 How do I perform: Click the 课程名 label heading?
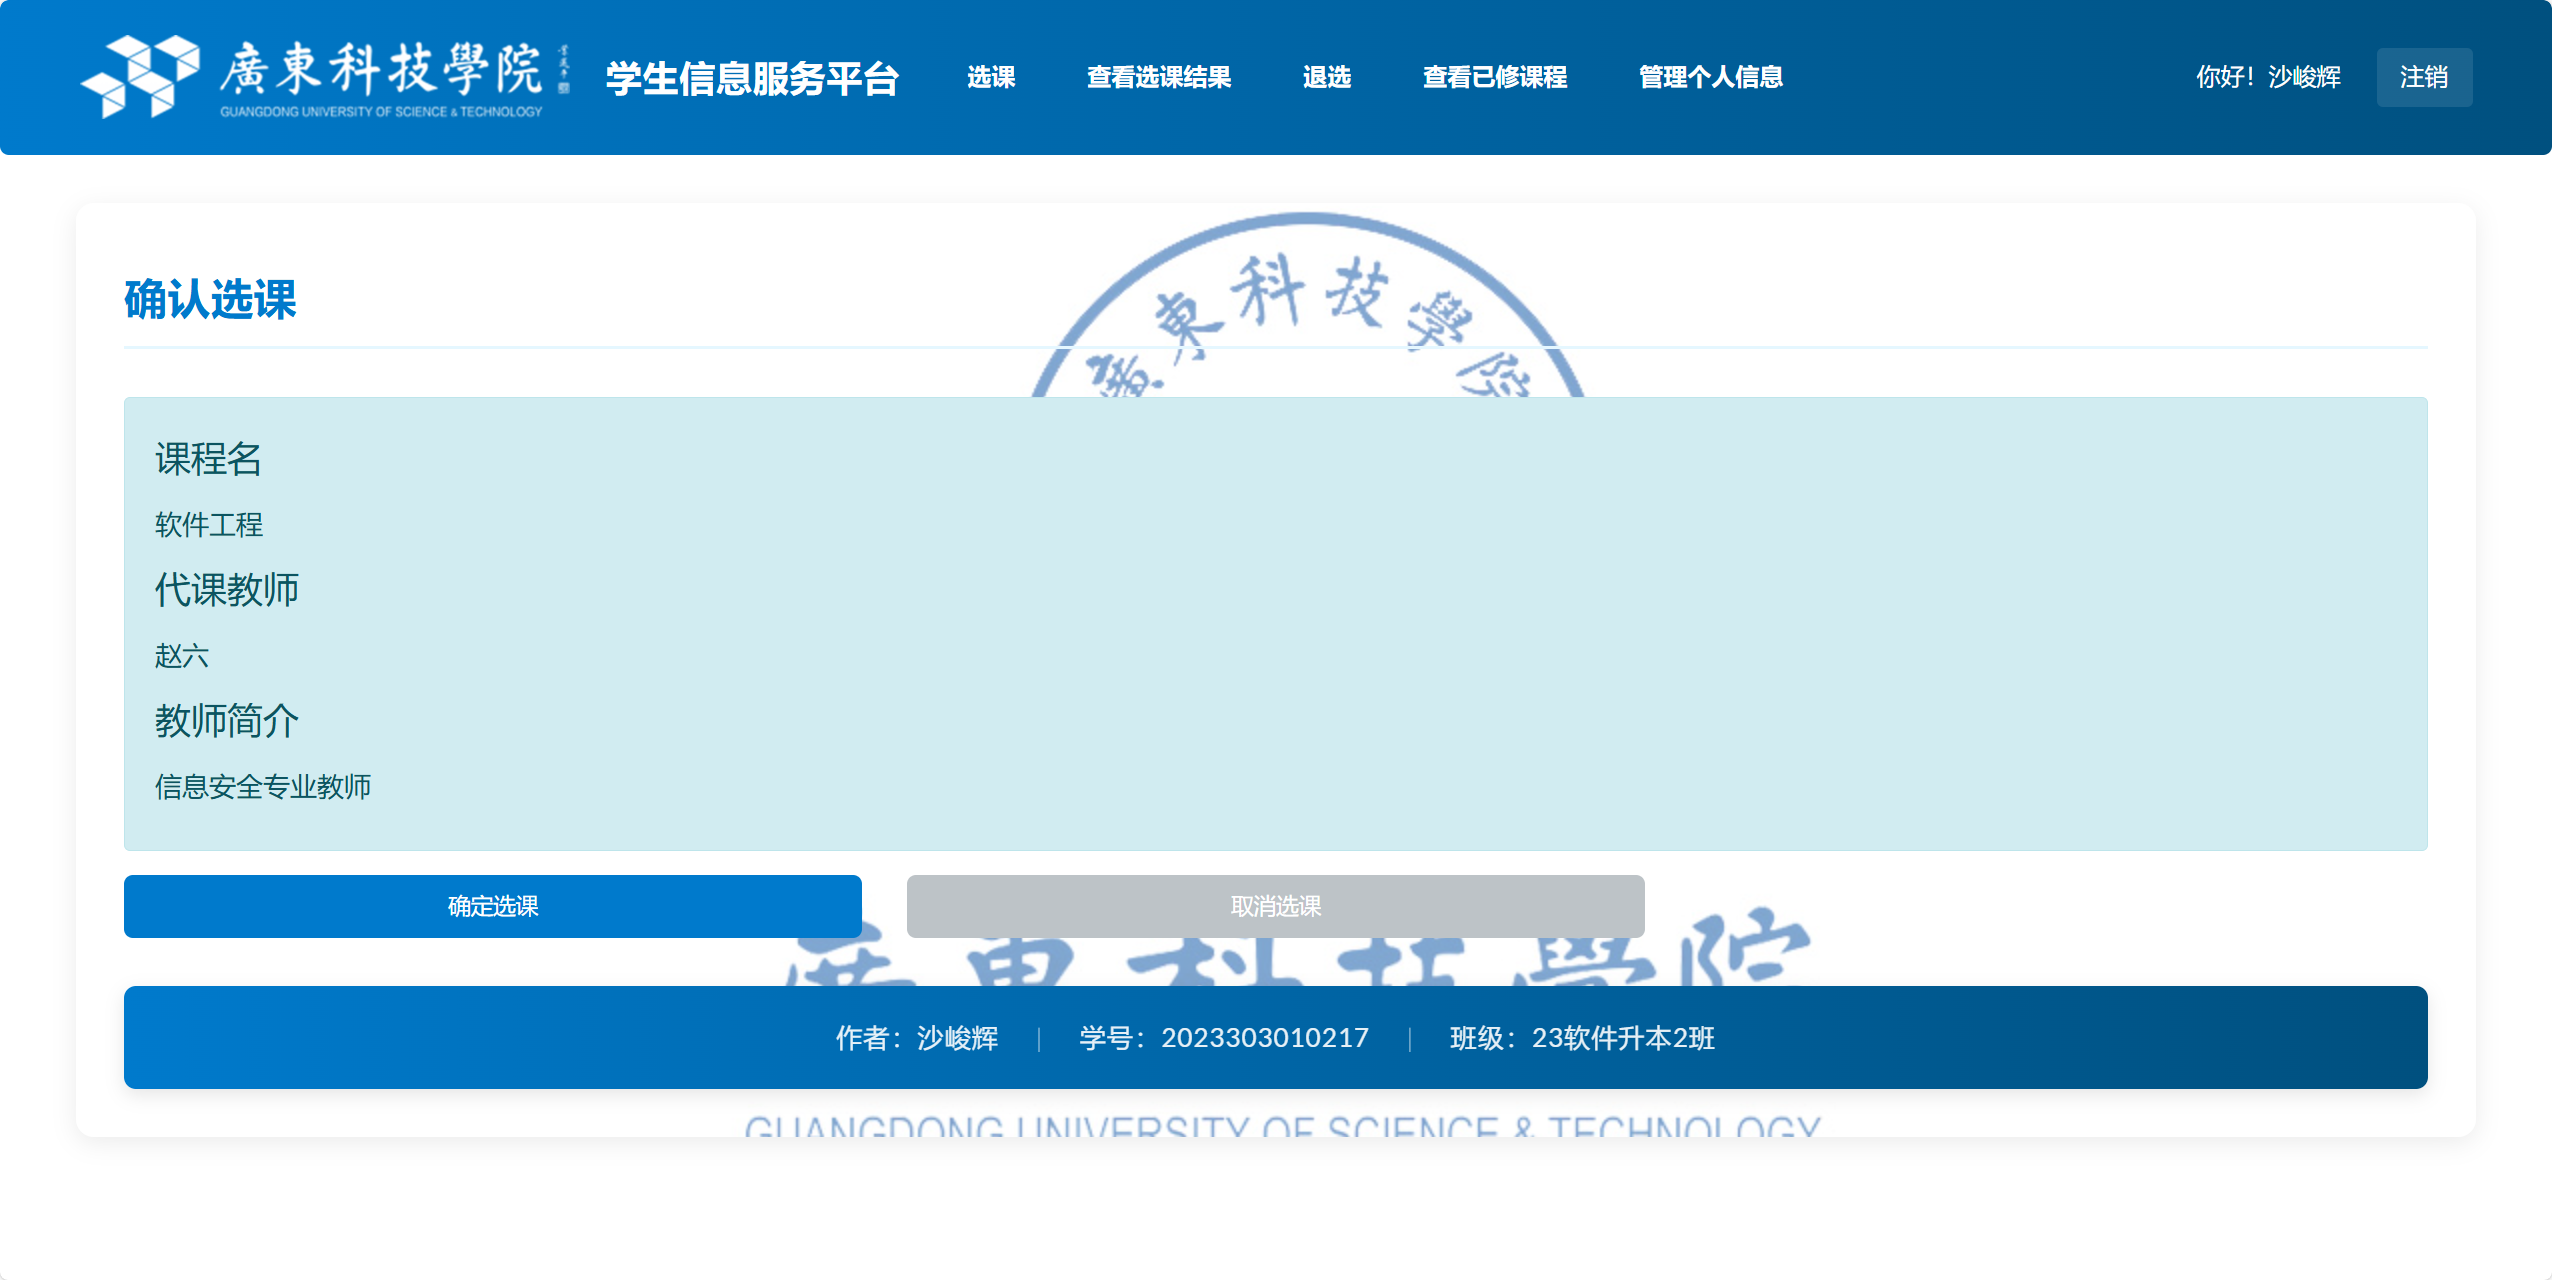tap(208, 459)
